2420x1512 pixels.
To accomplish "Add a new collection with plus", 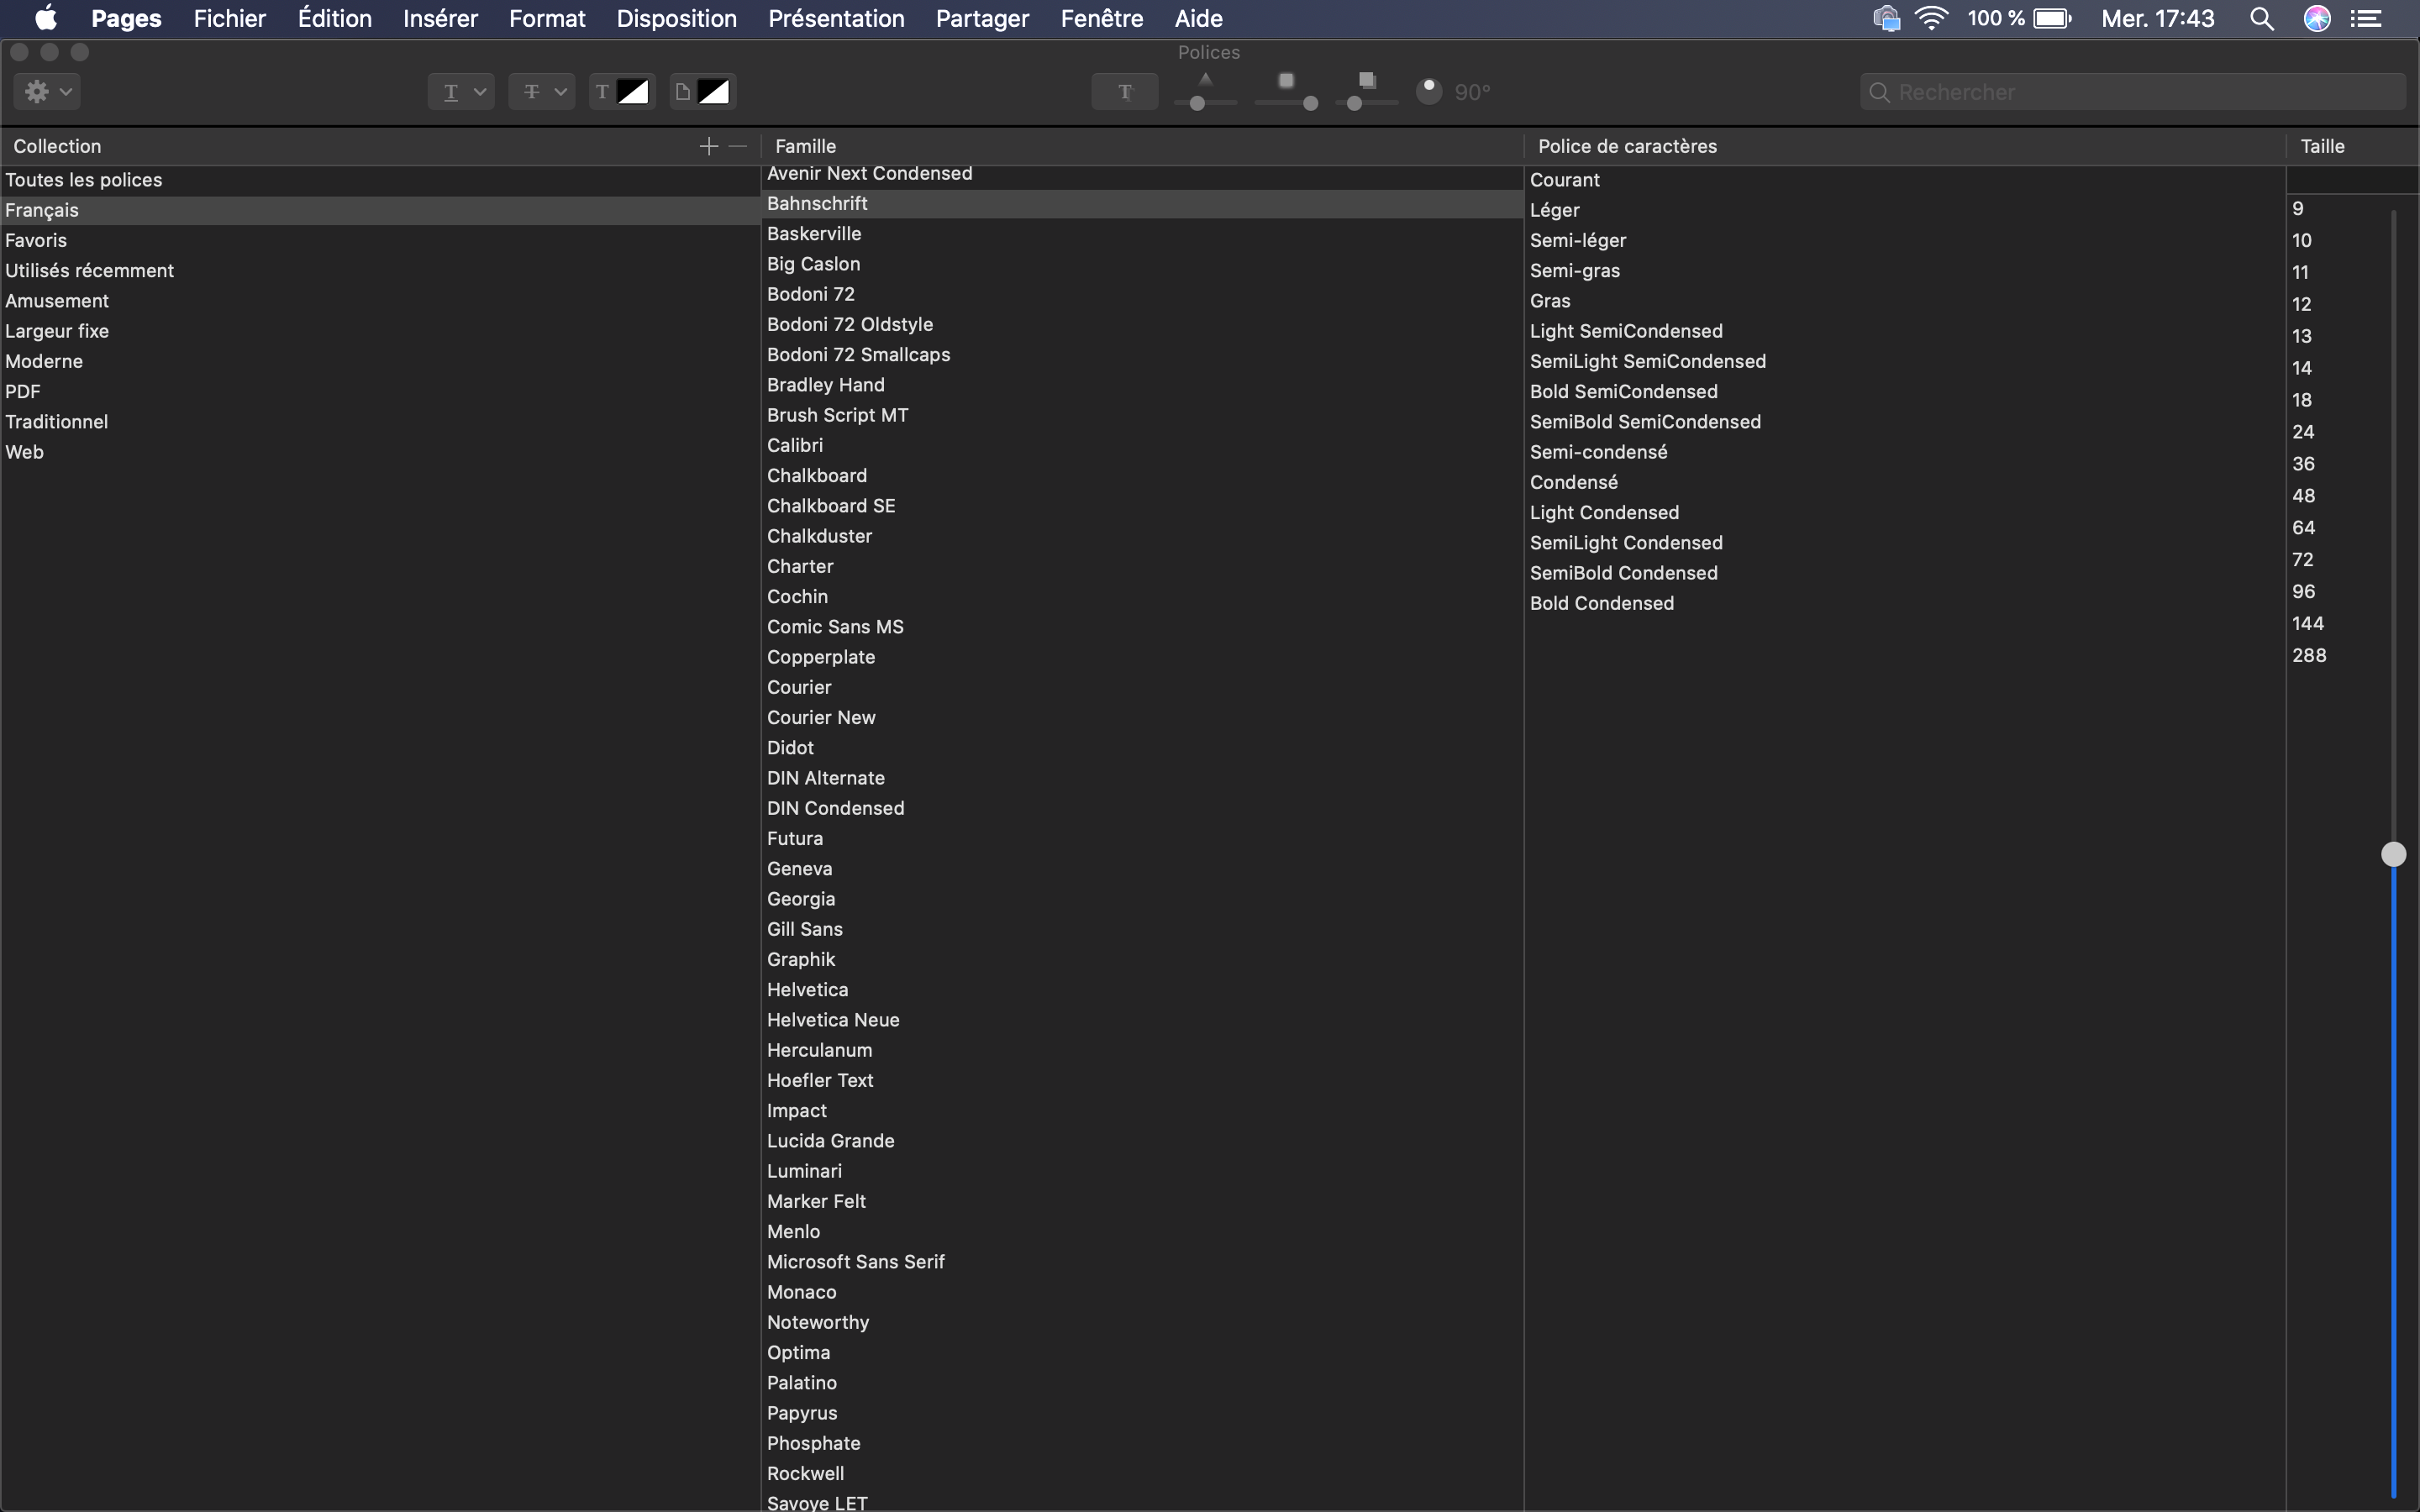I will click(708, 146).
